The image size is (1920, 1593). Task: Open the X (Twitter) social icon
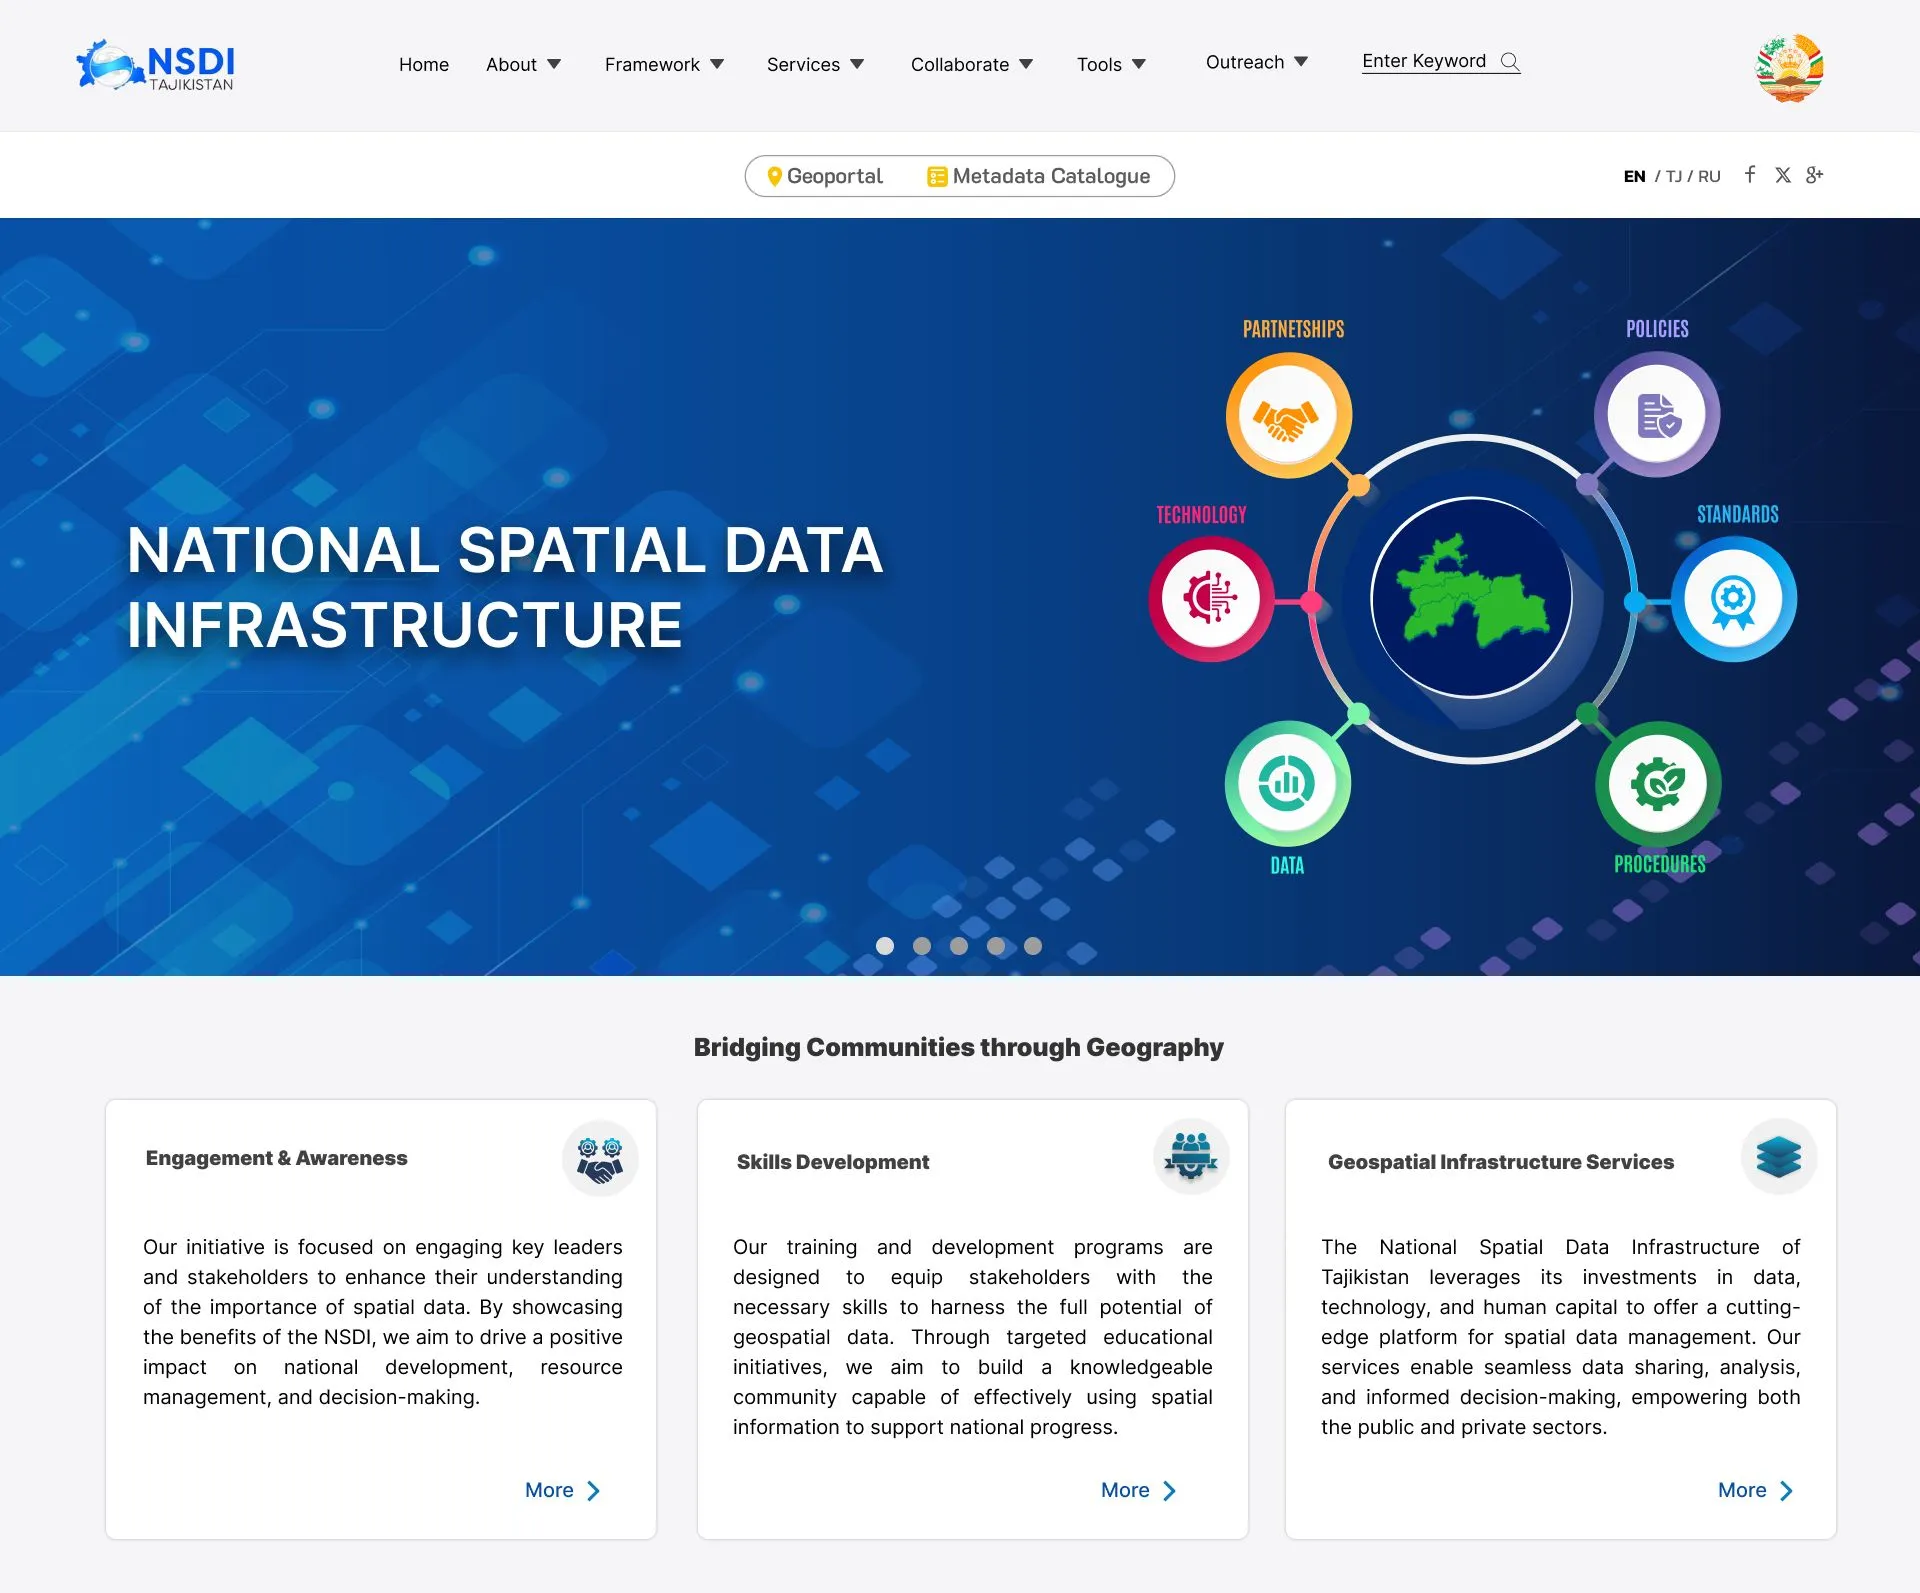[x=1782, y=175]
